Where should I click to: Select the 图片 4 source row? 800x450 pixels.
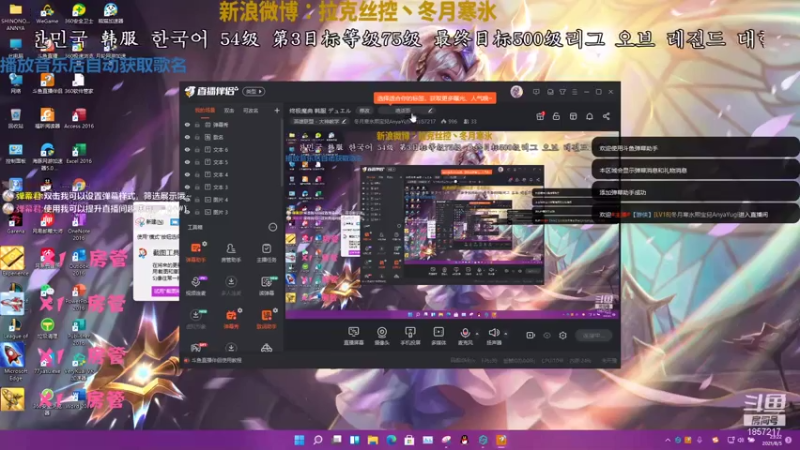pos(232,199)
